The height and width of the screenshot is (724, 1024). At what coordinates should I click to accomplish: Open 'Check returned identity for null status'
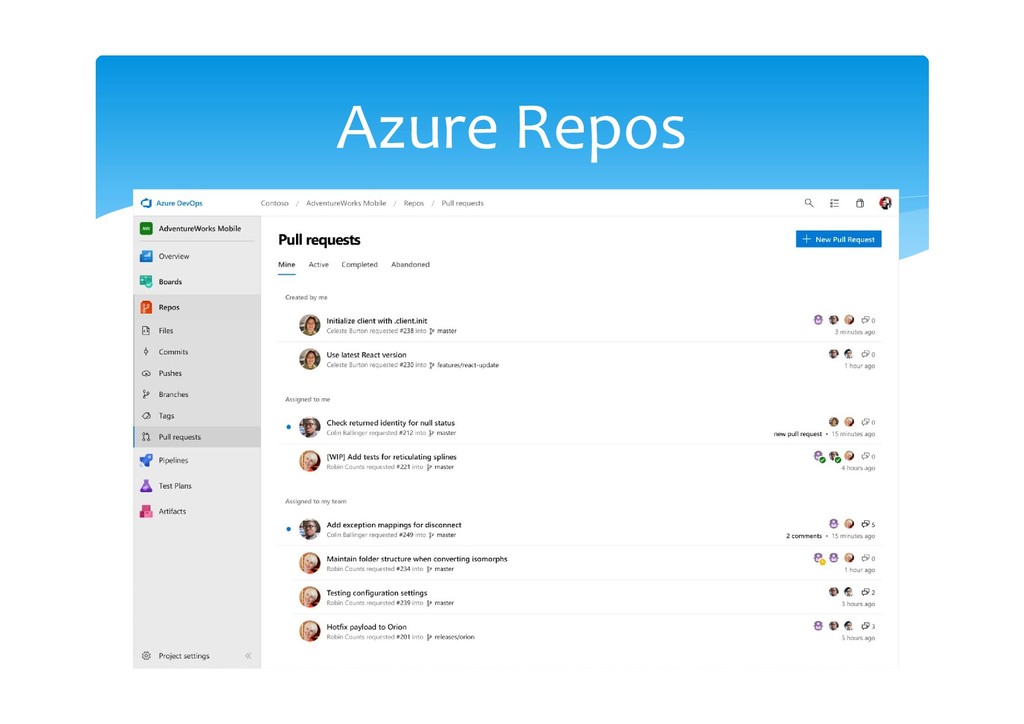(x=391, y=422)
